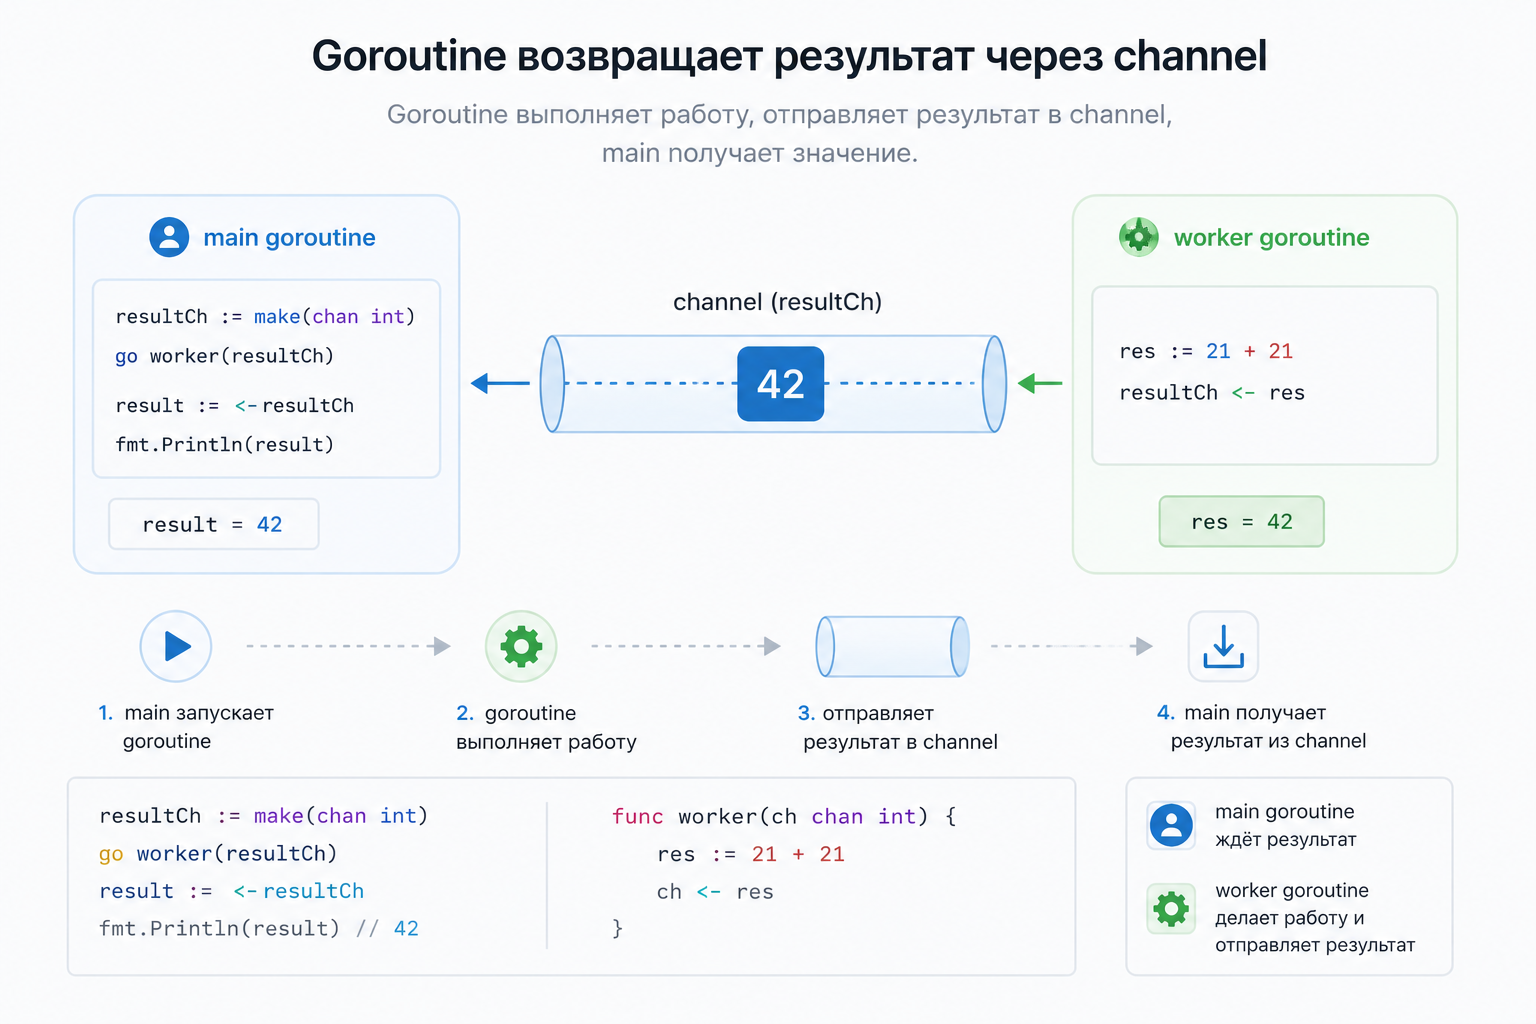Image resolution: width=1536 pixels, height=1024 pixels.
Task: Click the large resultCh channel tube
Action: pyautogui.click(x=773, y=384)
